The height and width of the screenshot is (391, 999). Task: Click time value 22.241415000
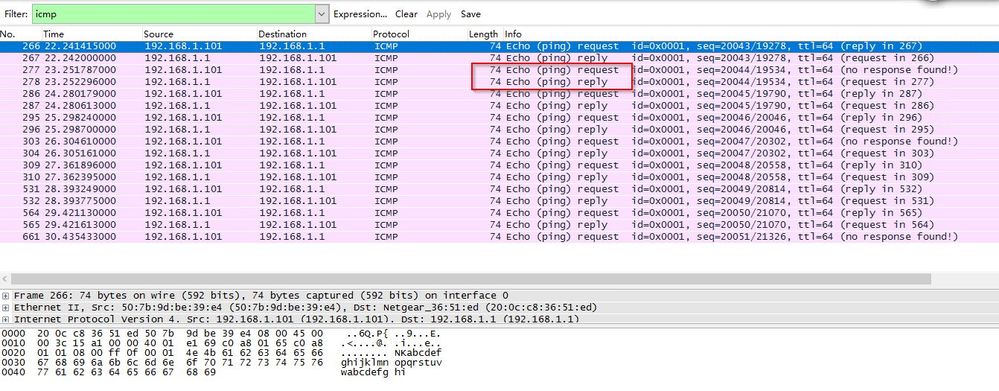[x=80, y=46]
